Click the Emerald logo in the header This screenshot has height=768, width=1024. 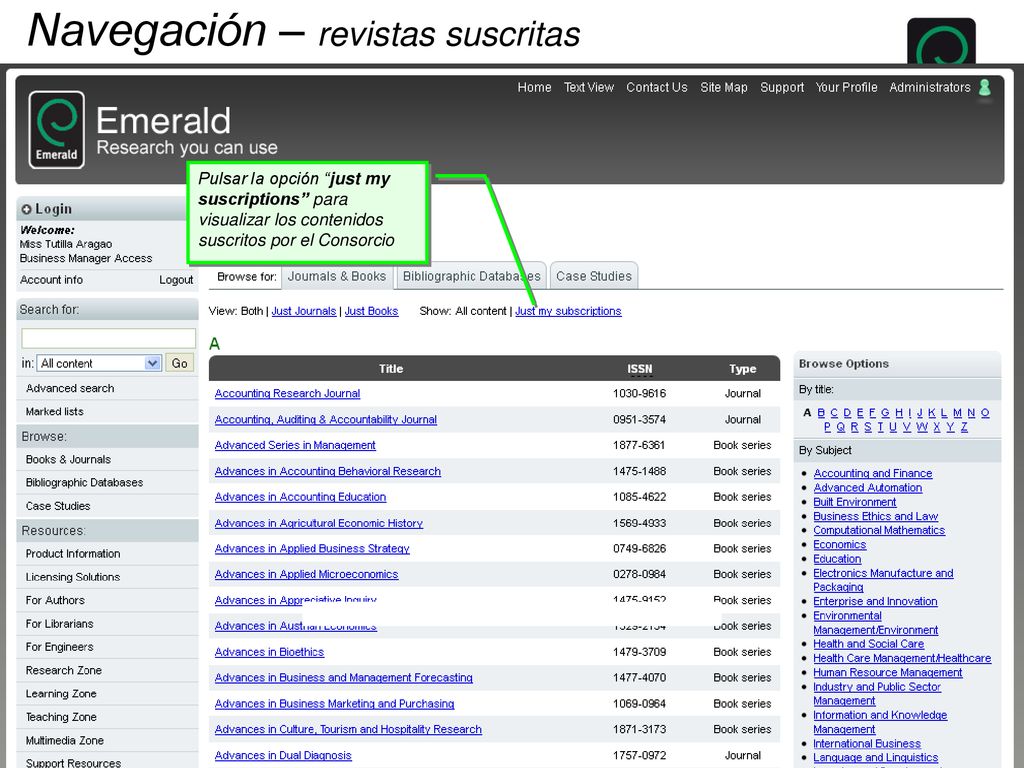[x=57, y=129]
